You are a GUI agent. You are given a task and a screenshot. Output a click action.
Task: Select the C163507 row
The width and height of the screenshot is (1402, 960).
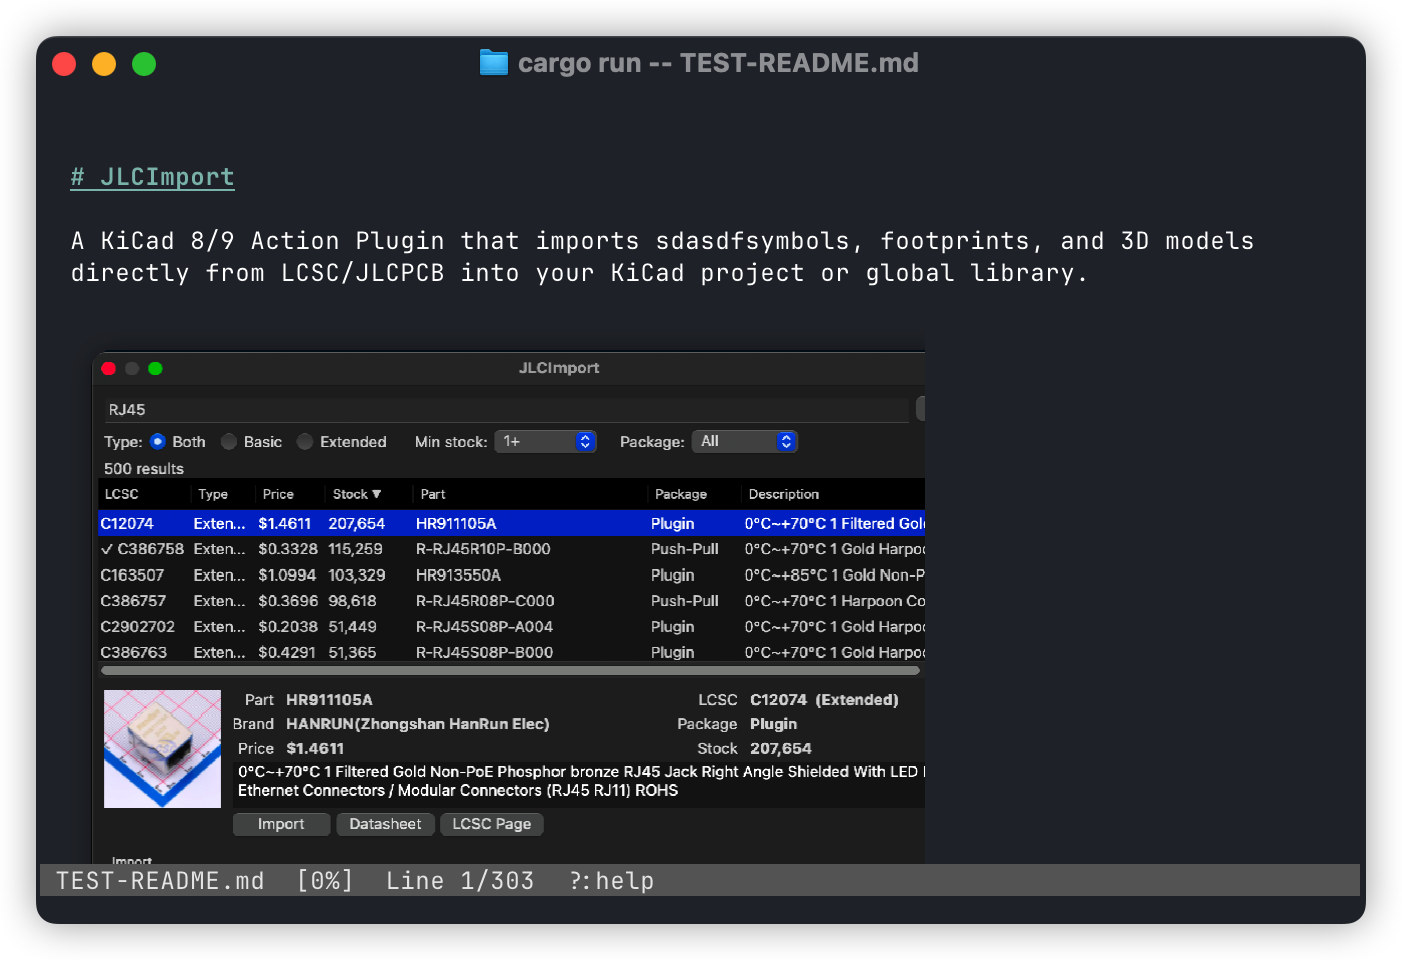(511, 575)
